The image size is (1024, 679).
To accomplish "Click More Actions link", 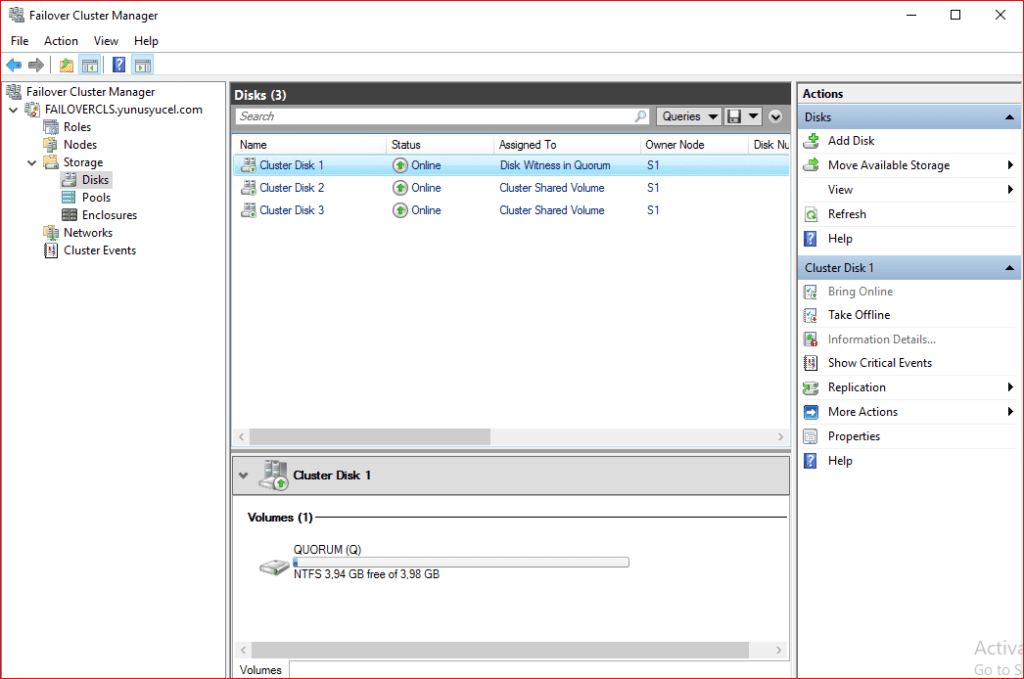I will point(863,412).
